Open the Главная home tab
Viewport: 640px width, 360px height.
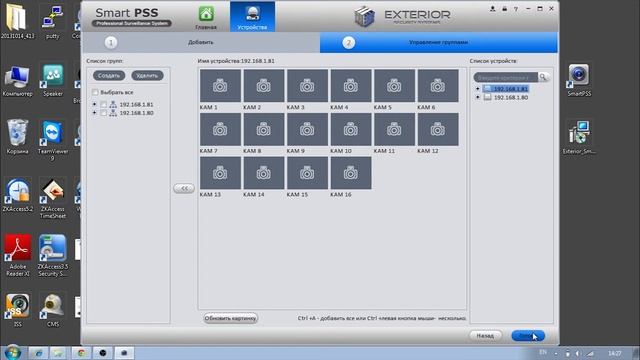click(x=206, y=17)
